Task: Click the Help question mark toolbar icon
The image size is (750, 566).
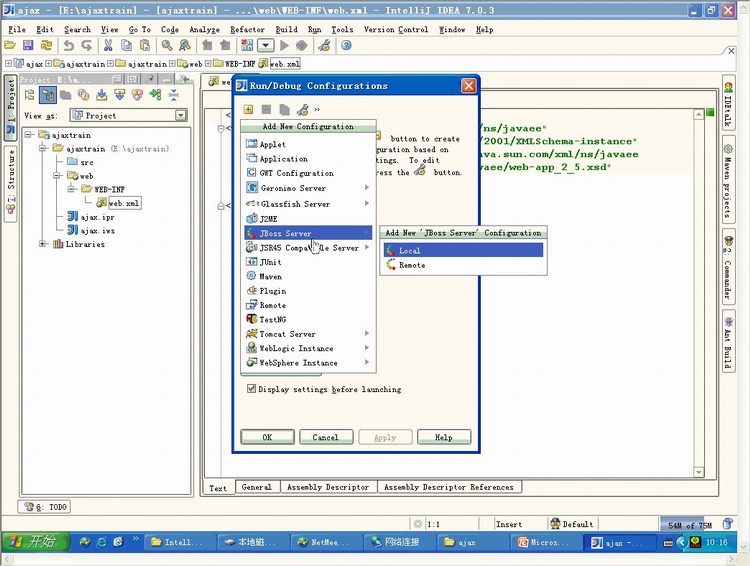Action: pyautogui.click(x=346, y=45)
